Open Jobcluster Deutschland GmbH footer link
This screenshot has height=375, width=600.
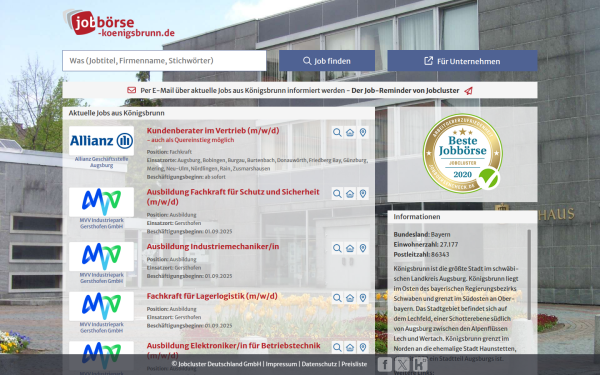(216, 364)
